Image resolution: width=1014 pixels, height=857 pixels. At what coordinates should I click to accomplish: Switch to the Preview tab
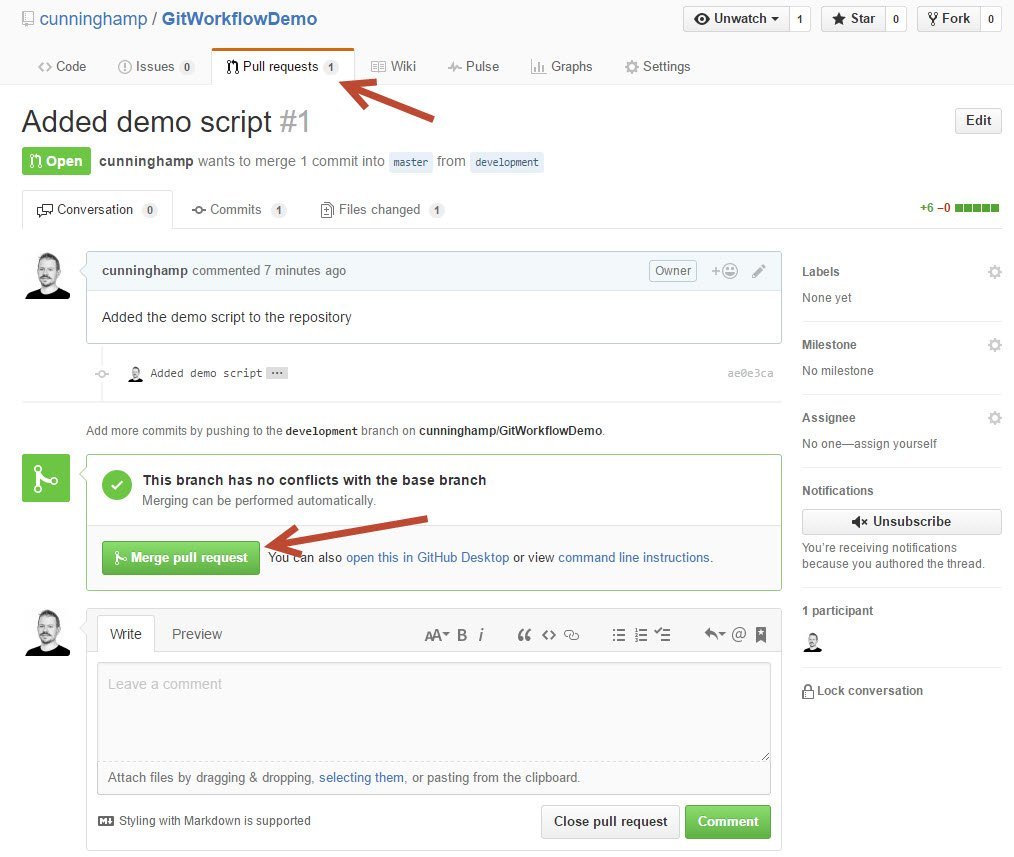(x=197, y=634)
